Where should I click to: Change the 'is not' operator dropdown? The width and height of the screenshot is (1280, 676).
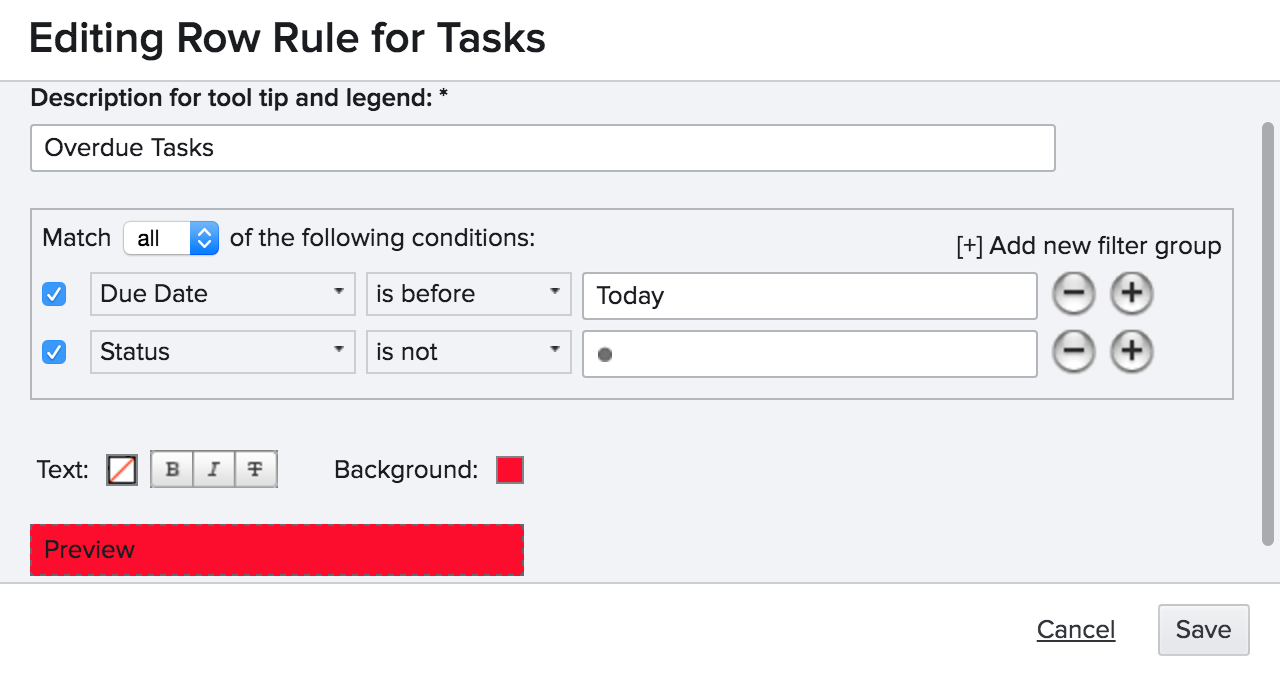point(468,352)
